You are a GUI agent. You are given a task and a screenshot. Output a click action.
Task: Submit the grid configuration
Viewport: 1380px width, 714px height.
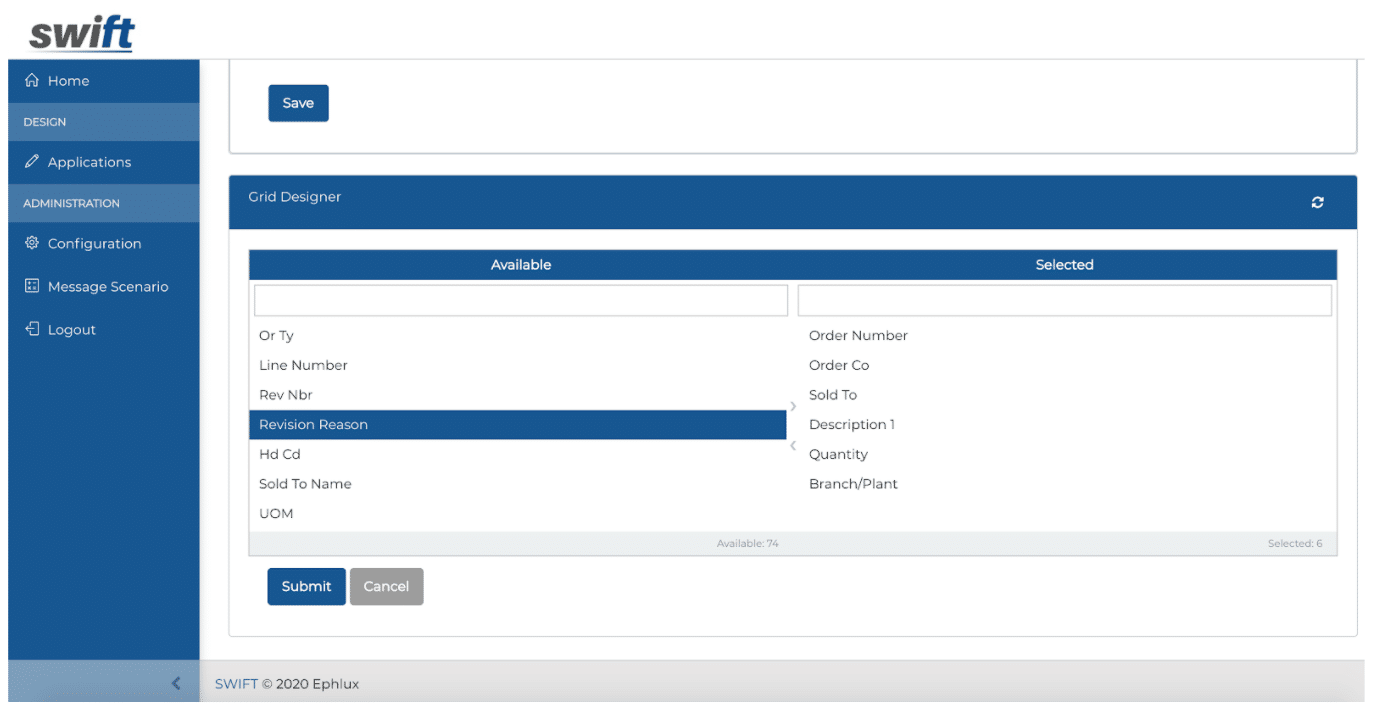pyautogui.click(x=306, y=586)
